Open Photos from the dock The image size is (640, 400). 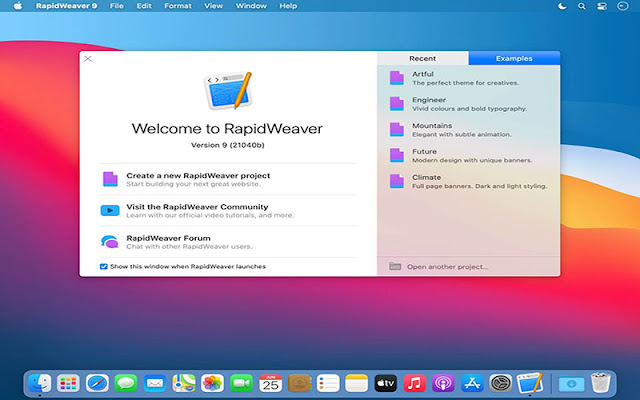point(212,383)
